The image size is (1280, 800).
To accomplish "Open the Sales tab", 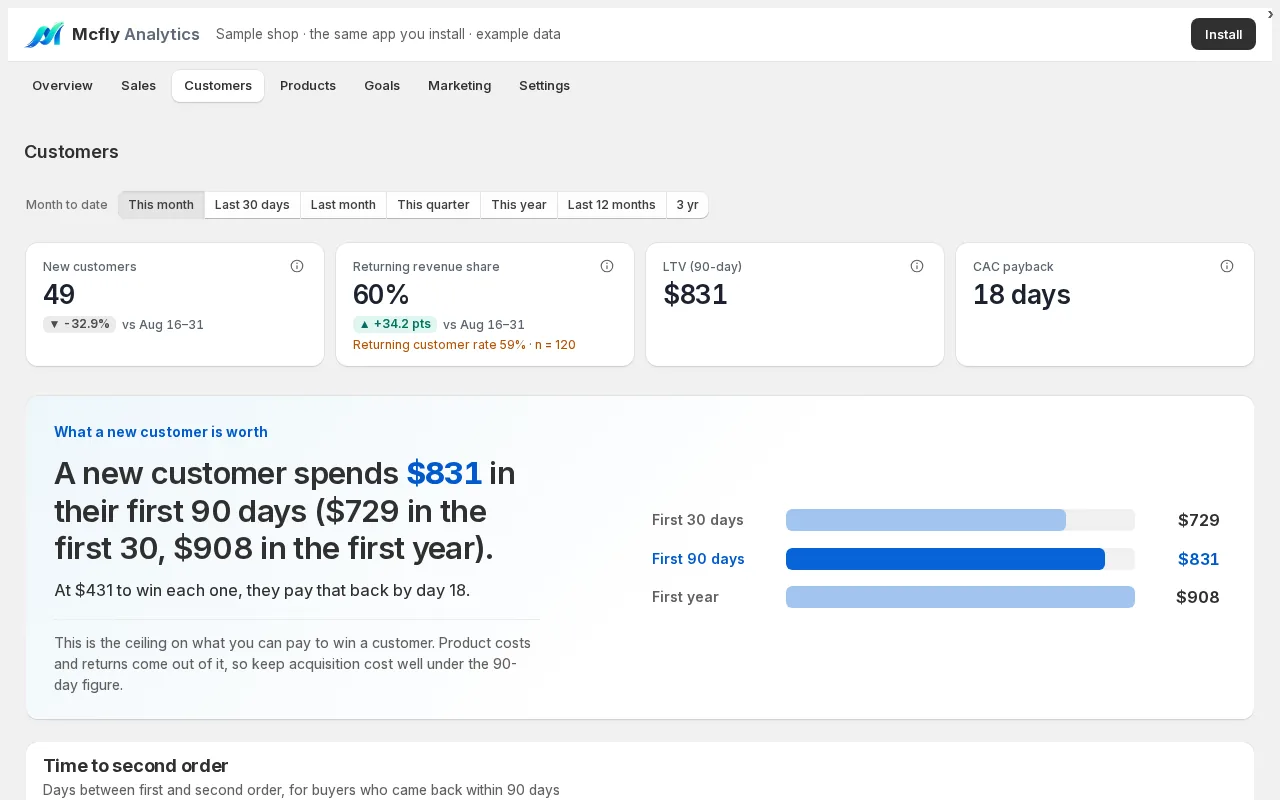I will click(138, 86).
